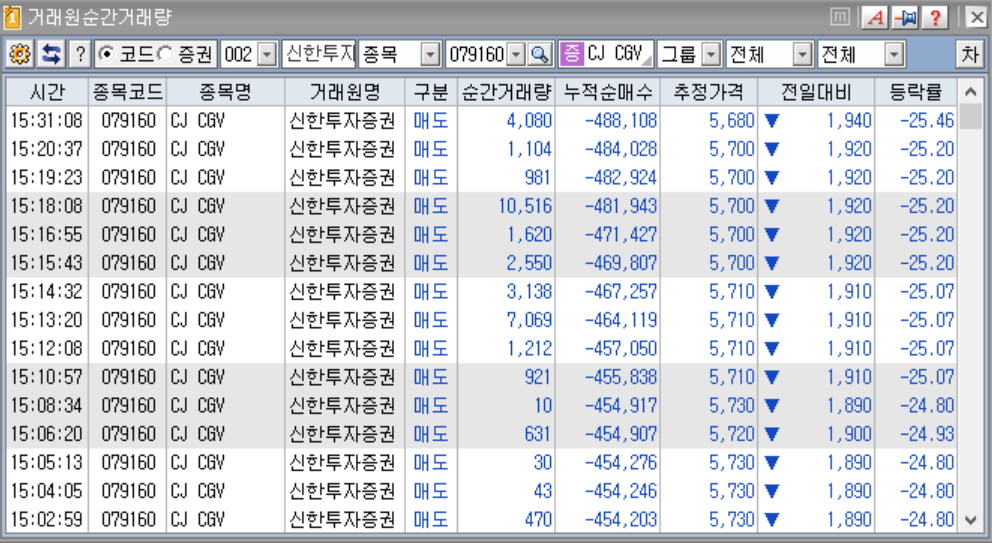
Task: Open the 종목 type dropdown
Action: click(430, 55)
